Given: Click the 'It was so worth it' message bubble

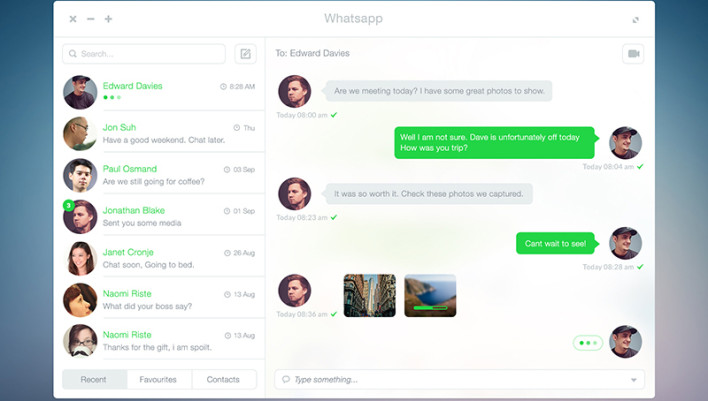Looking at the screenshot, I should [428, 194].
